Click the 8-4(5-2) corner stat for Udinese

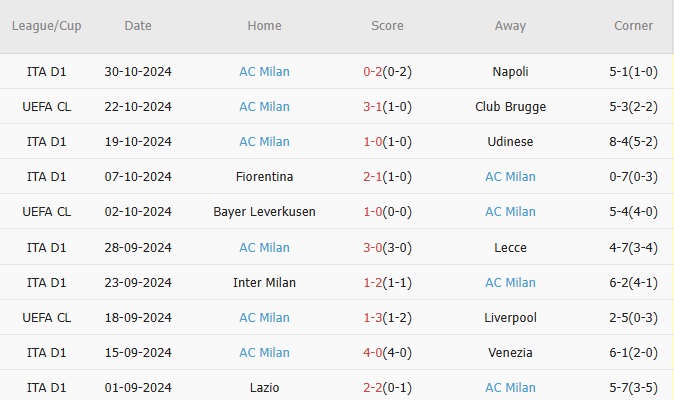[633, 142]
